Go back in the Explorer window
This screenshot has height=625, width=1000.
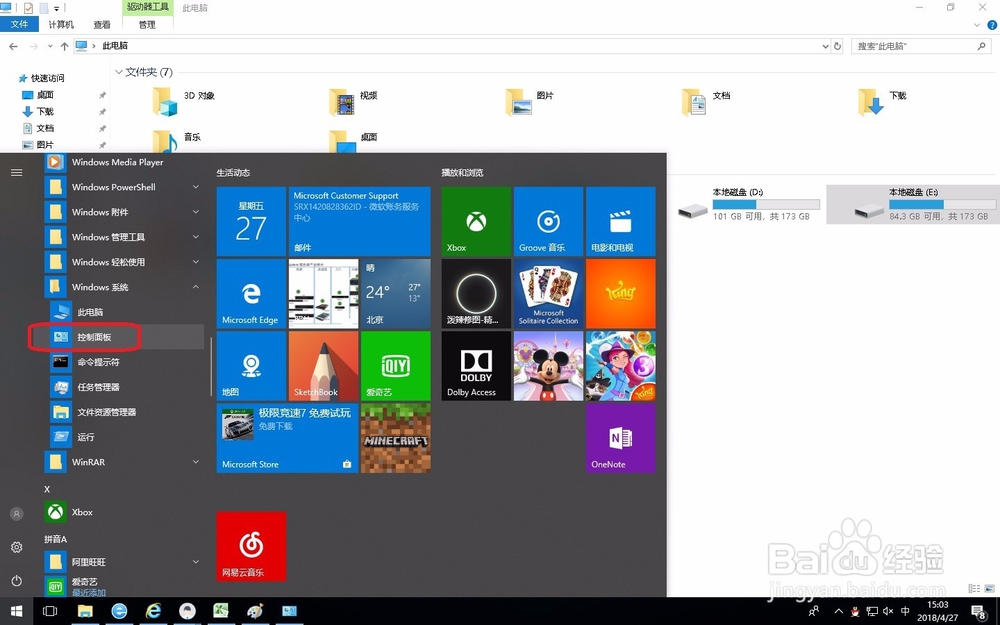coord(13,46)
